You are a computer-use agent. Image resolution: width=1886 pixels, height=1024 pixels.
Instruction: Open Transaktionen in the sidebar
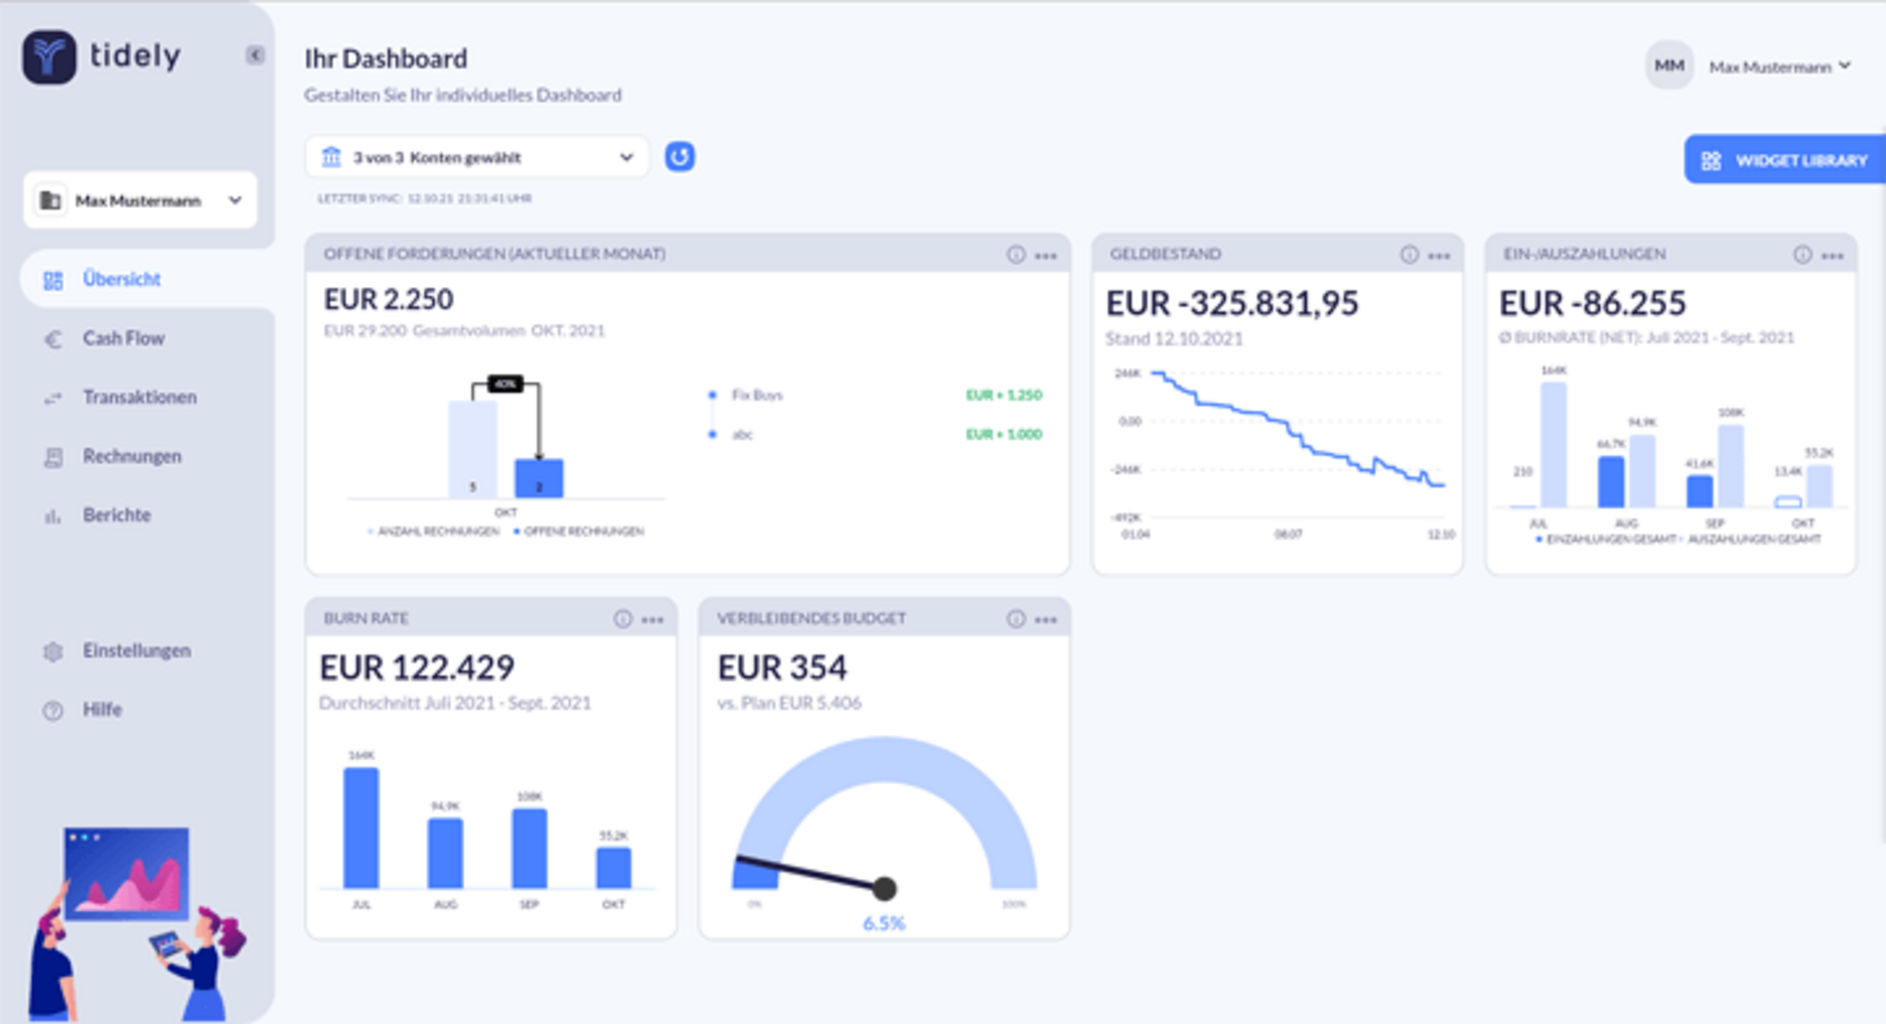(x=139, y=398)
